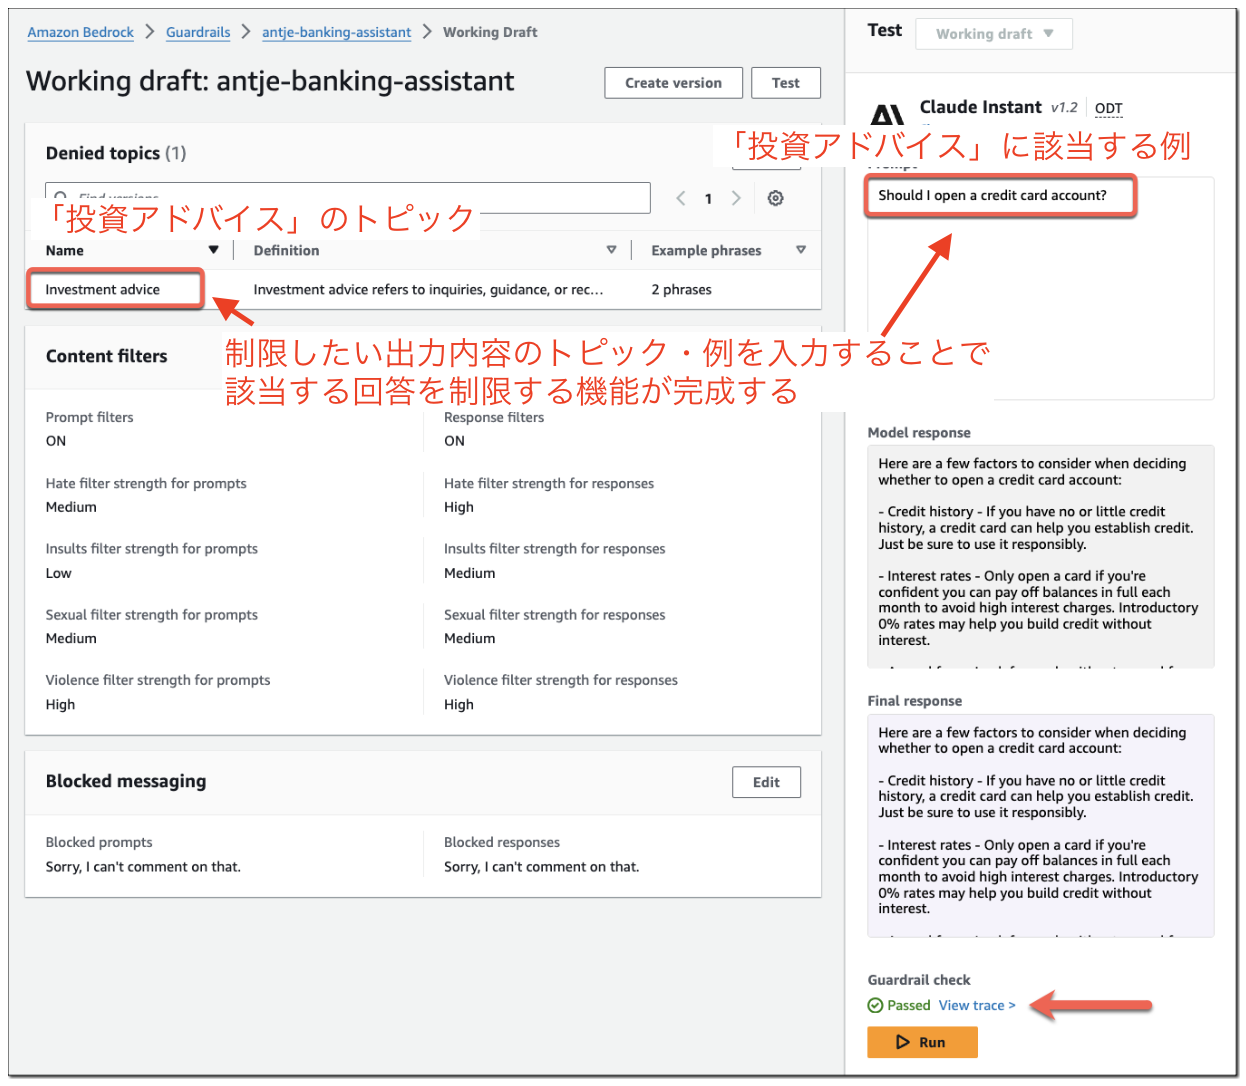Click the Hate filter strength for prompts value Medium
The width and height of the screenshot is (1246, 1086).
[71, 507]
